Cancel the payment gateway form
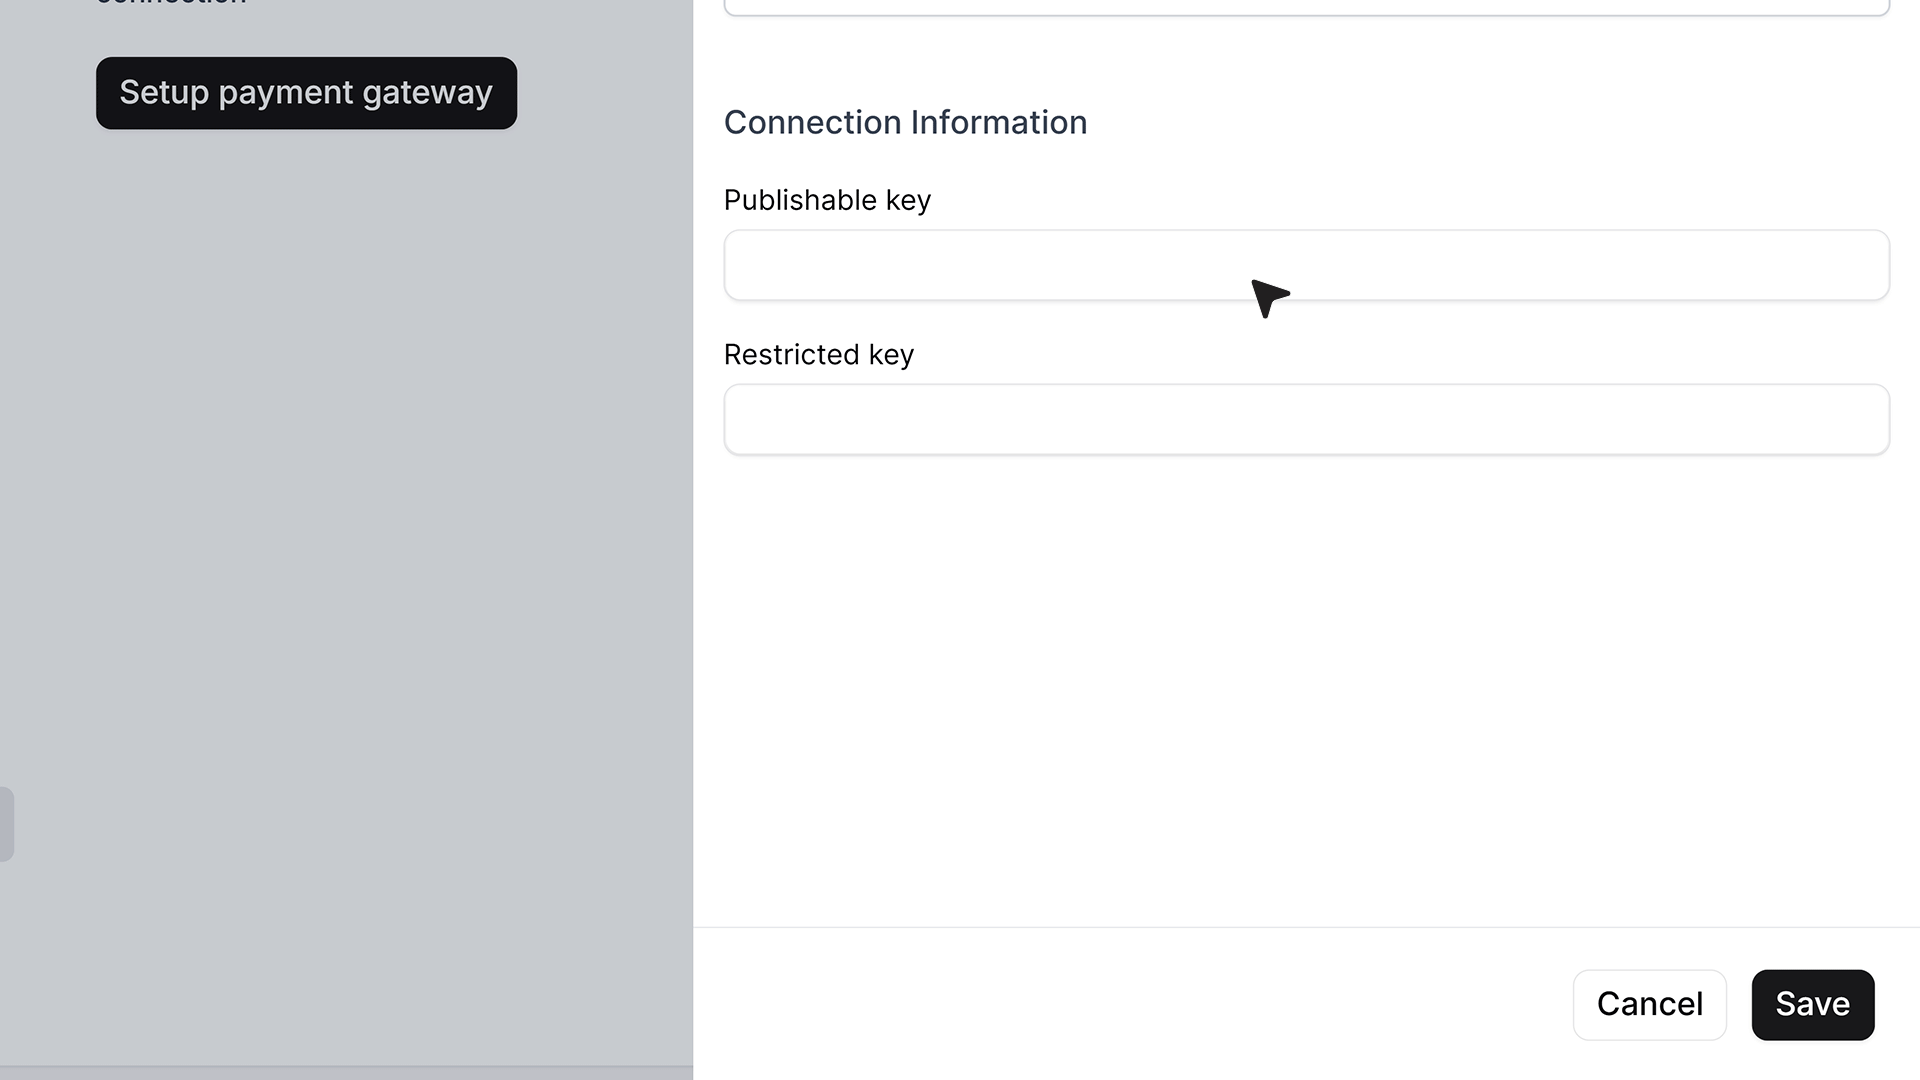The image size is (1920, 1080). click(x=1649, y=1004)
